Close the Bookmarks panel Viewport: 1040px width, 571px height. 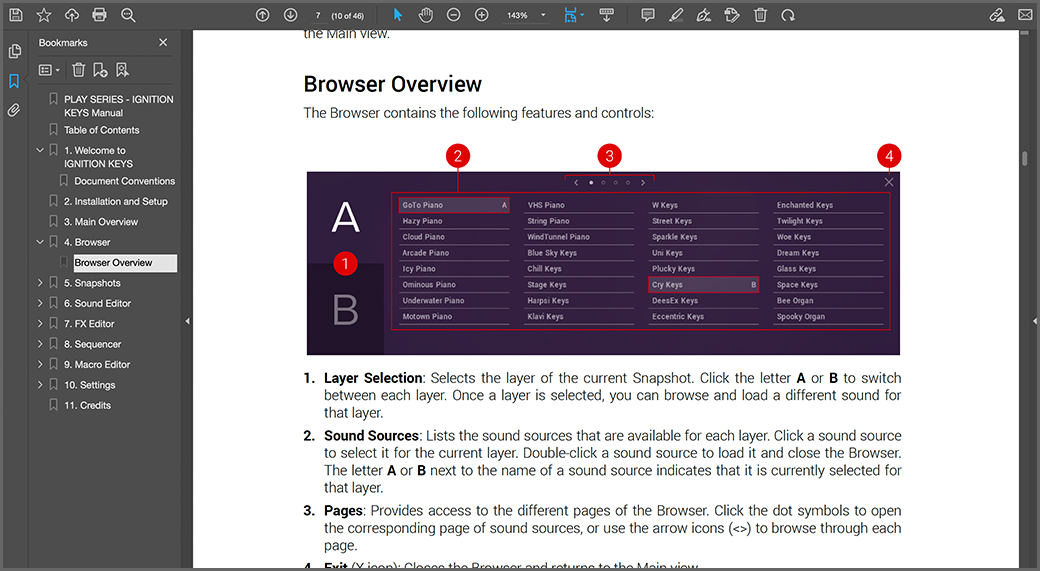[163, 42]
